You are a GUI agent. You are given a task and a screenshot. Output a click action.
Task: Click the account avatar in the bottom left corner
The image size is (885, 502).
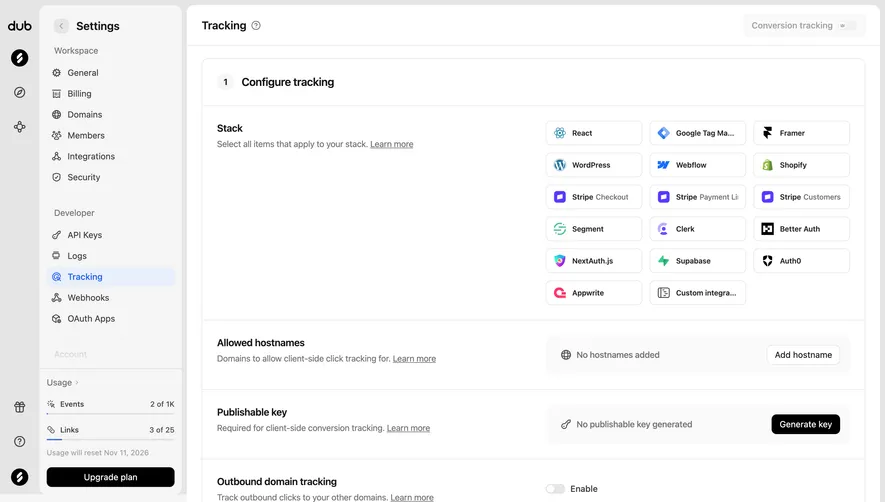[20, 477]
